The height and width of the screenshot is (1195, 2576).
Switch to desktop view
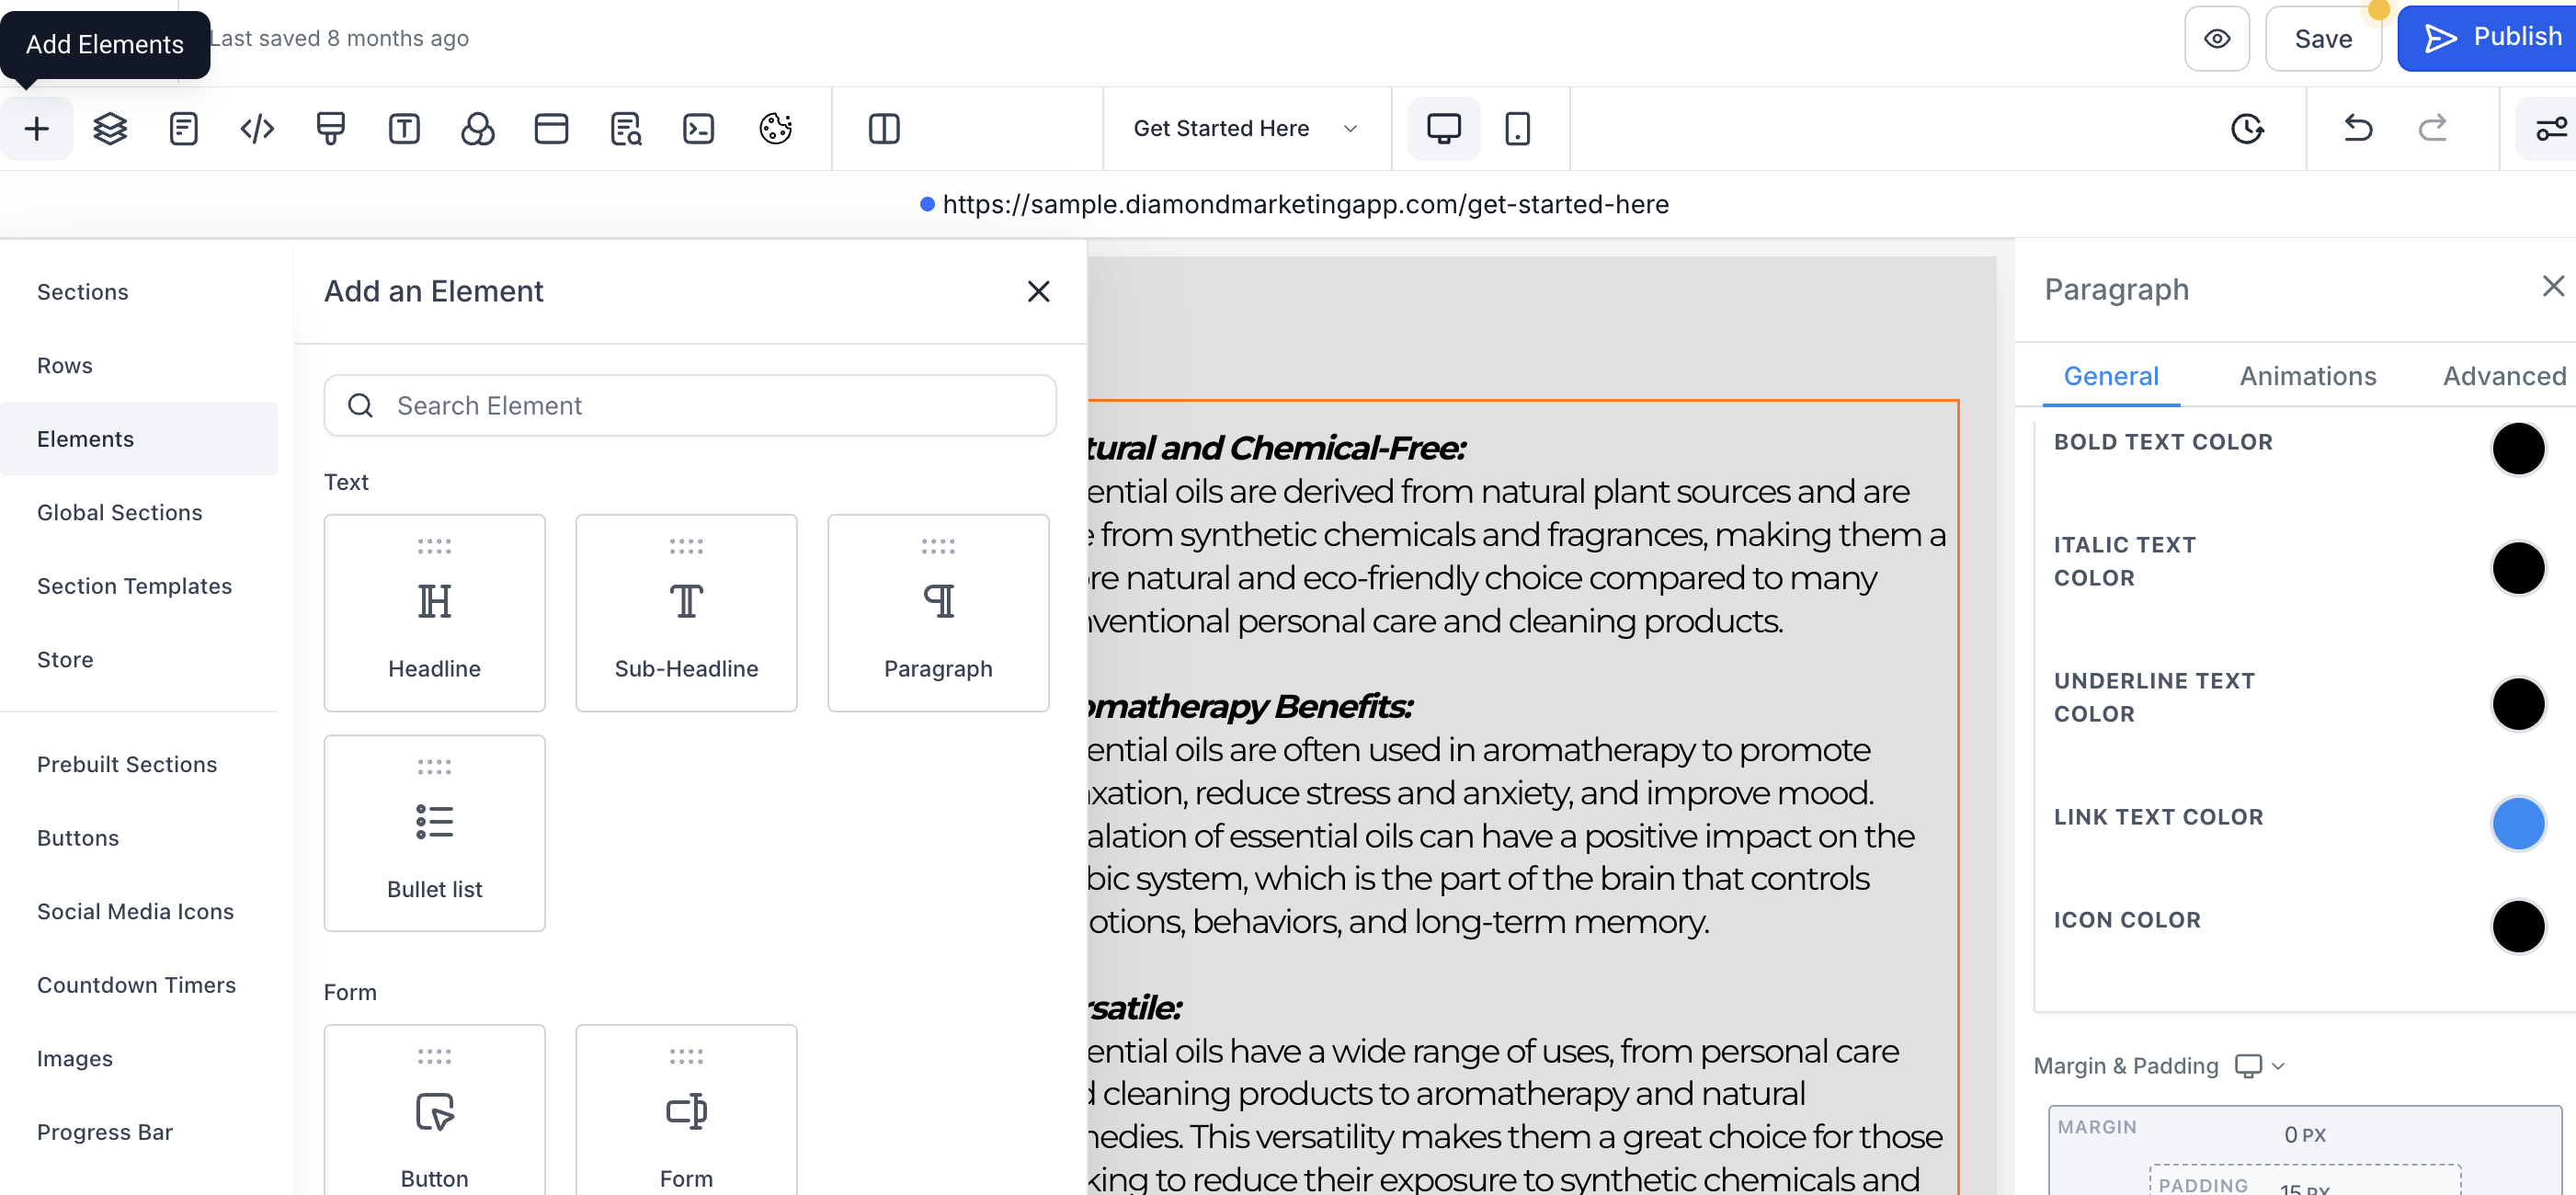(1444, 129)
